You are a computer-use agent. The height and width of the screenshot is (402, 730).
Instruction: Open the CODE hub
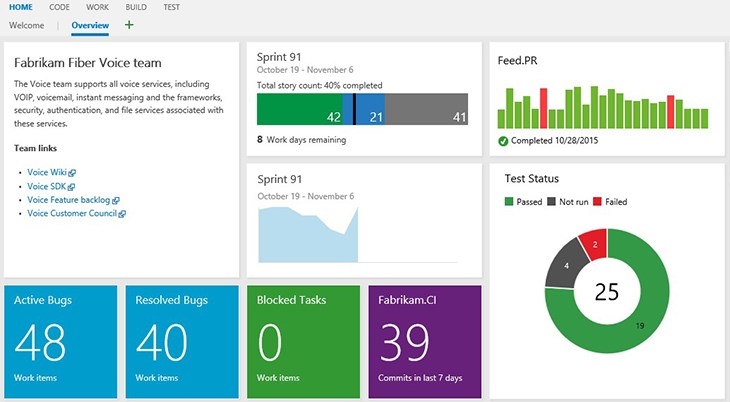(59, 7)
